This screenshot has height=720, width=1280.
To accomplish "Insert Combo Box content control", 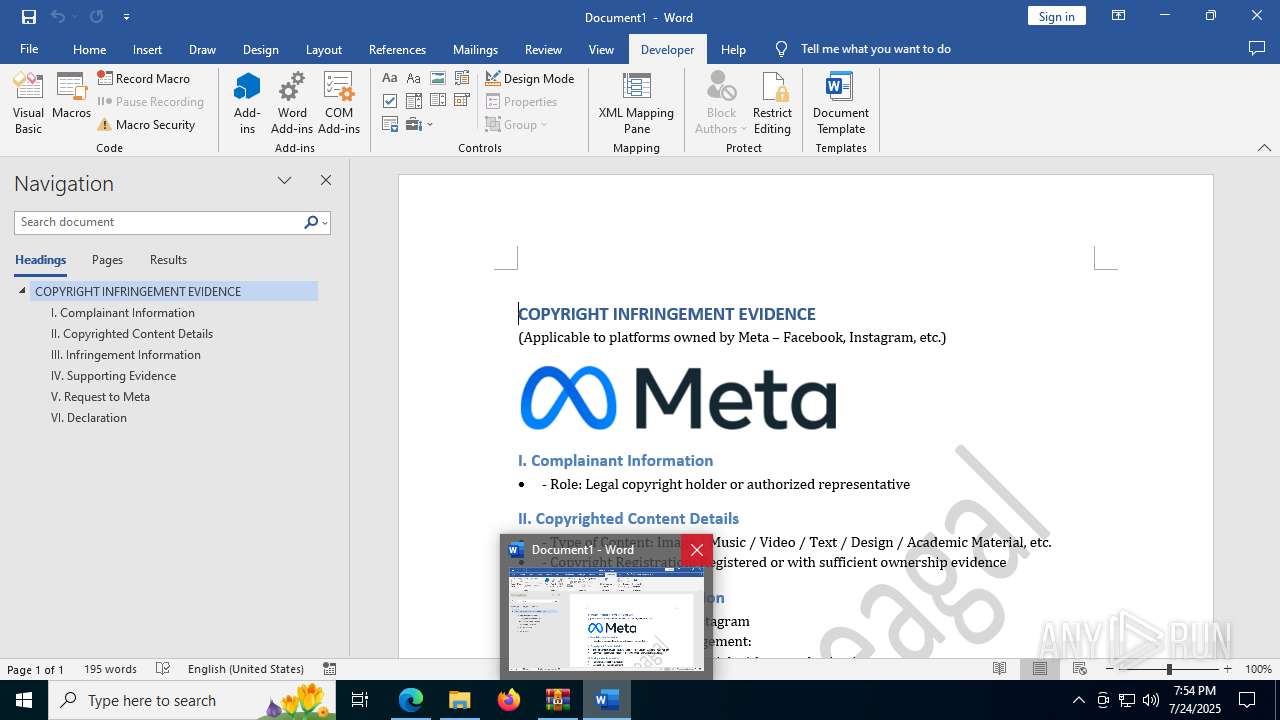I will pos(414,101).
